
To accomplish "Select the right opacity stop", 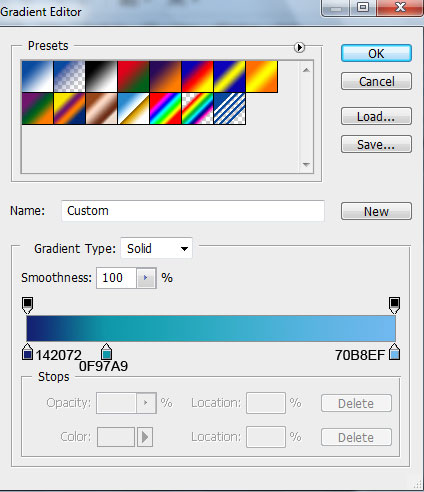I will click(394, 305).
